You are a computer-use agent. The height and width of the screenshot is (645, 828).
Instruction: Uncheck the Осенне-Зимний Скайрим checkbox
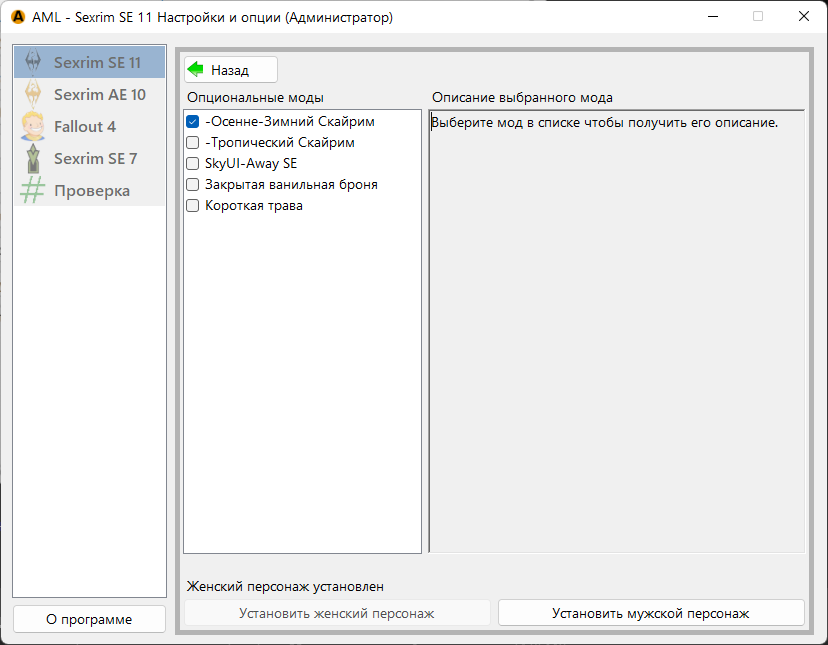coord(193,122)
